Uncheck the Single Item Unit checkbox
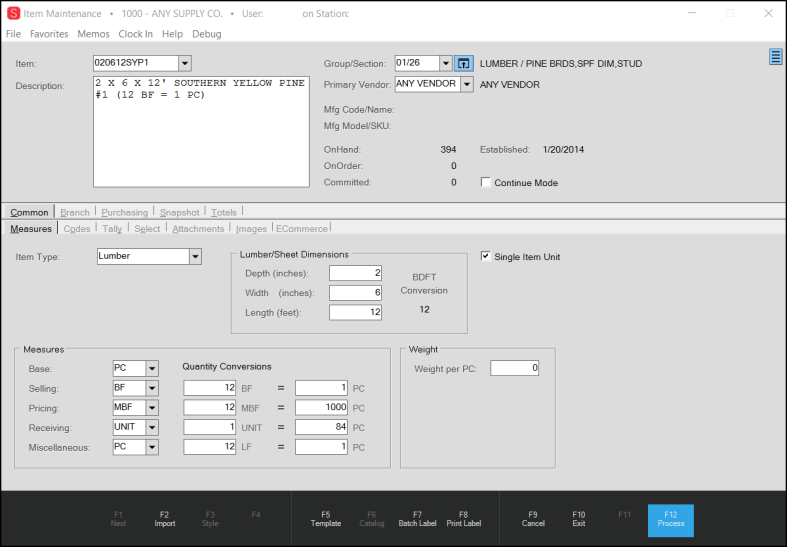Viewport: 787px width, 547px height. coord(485,256)
